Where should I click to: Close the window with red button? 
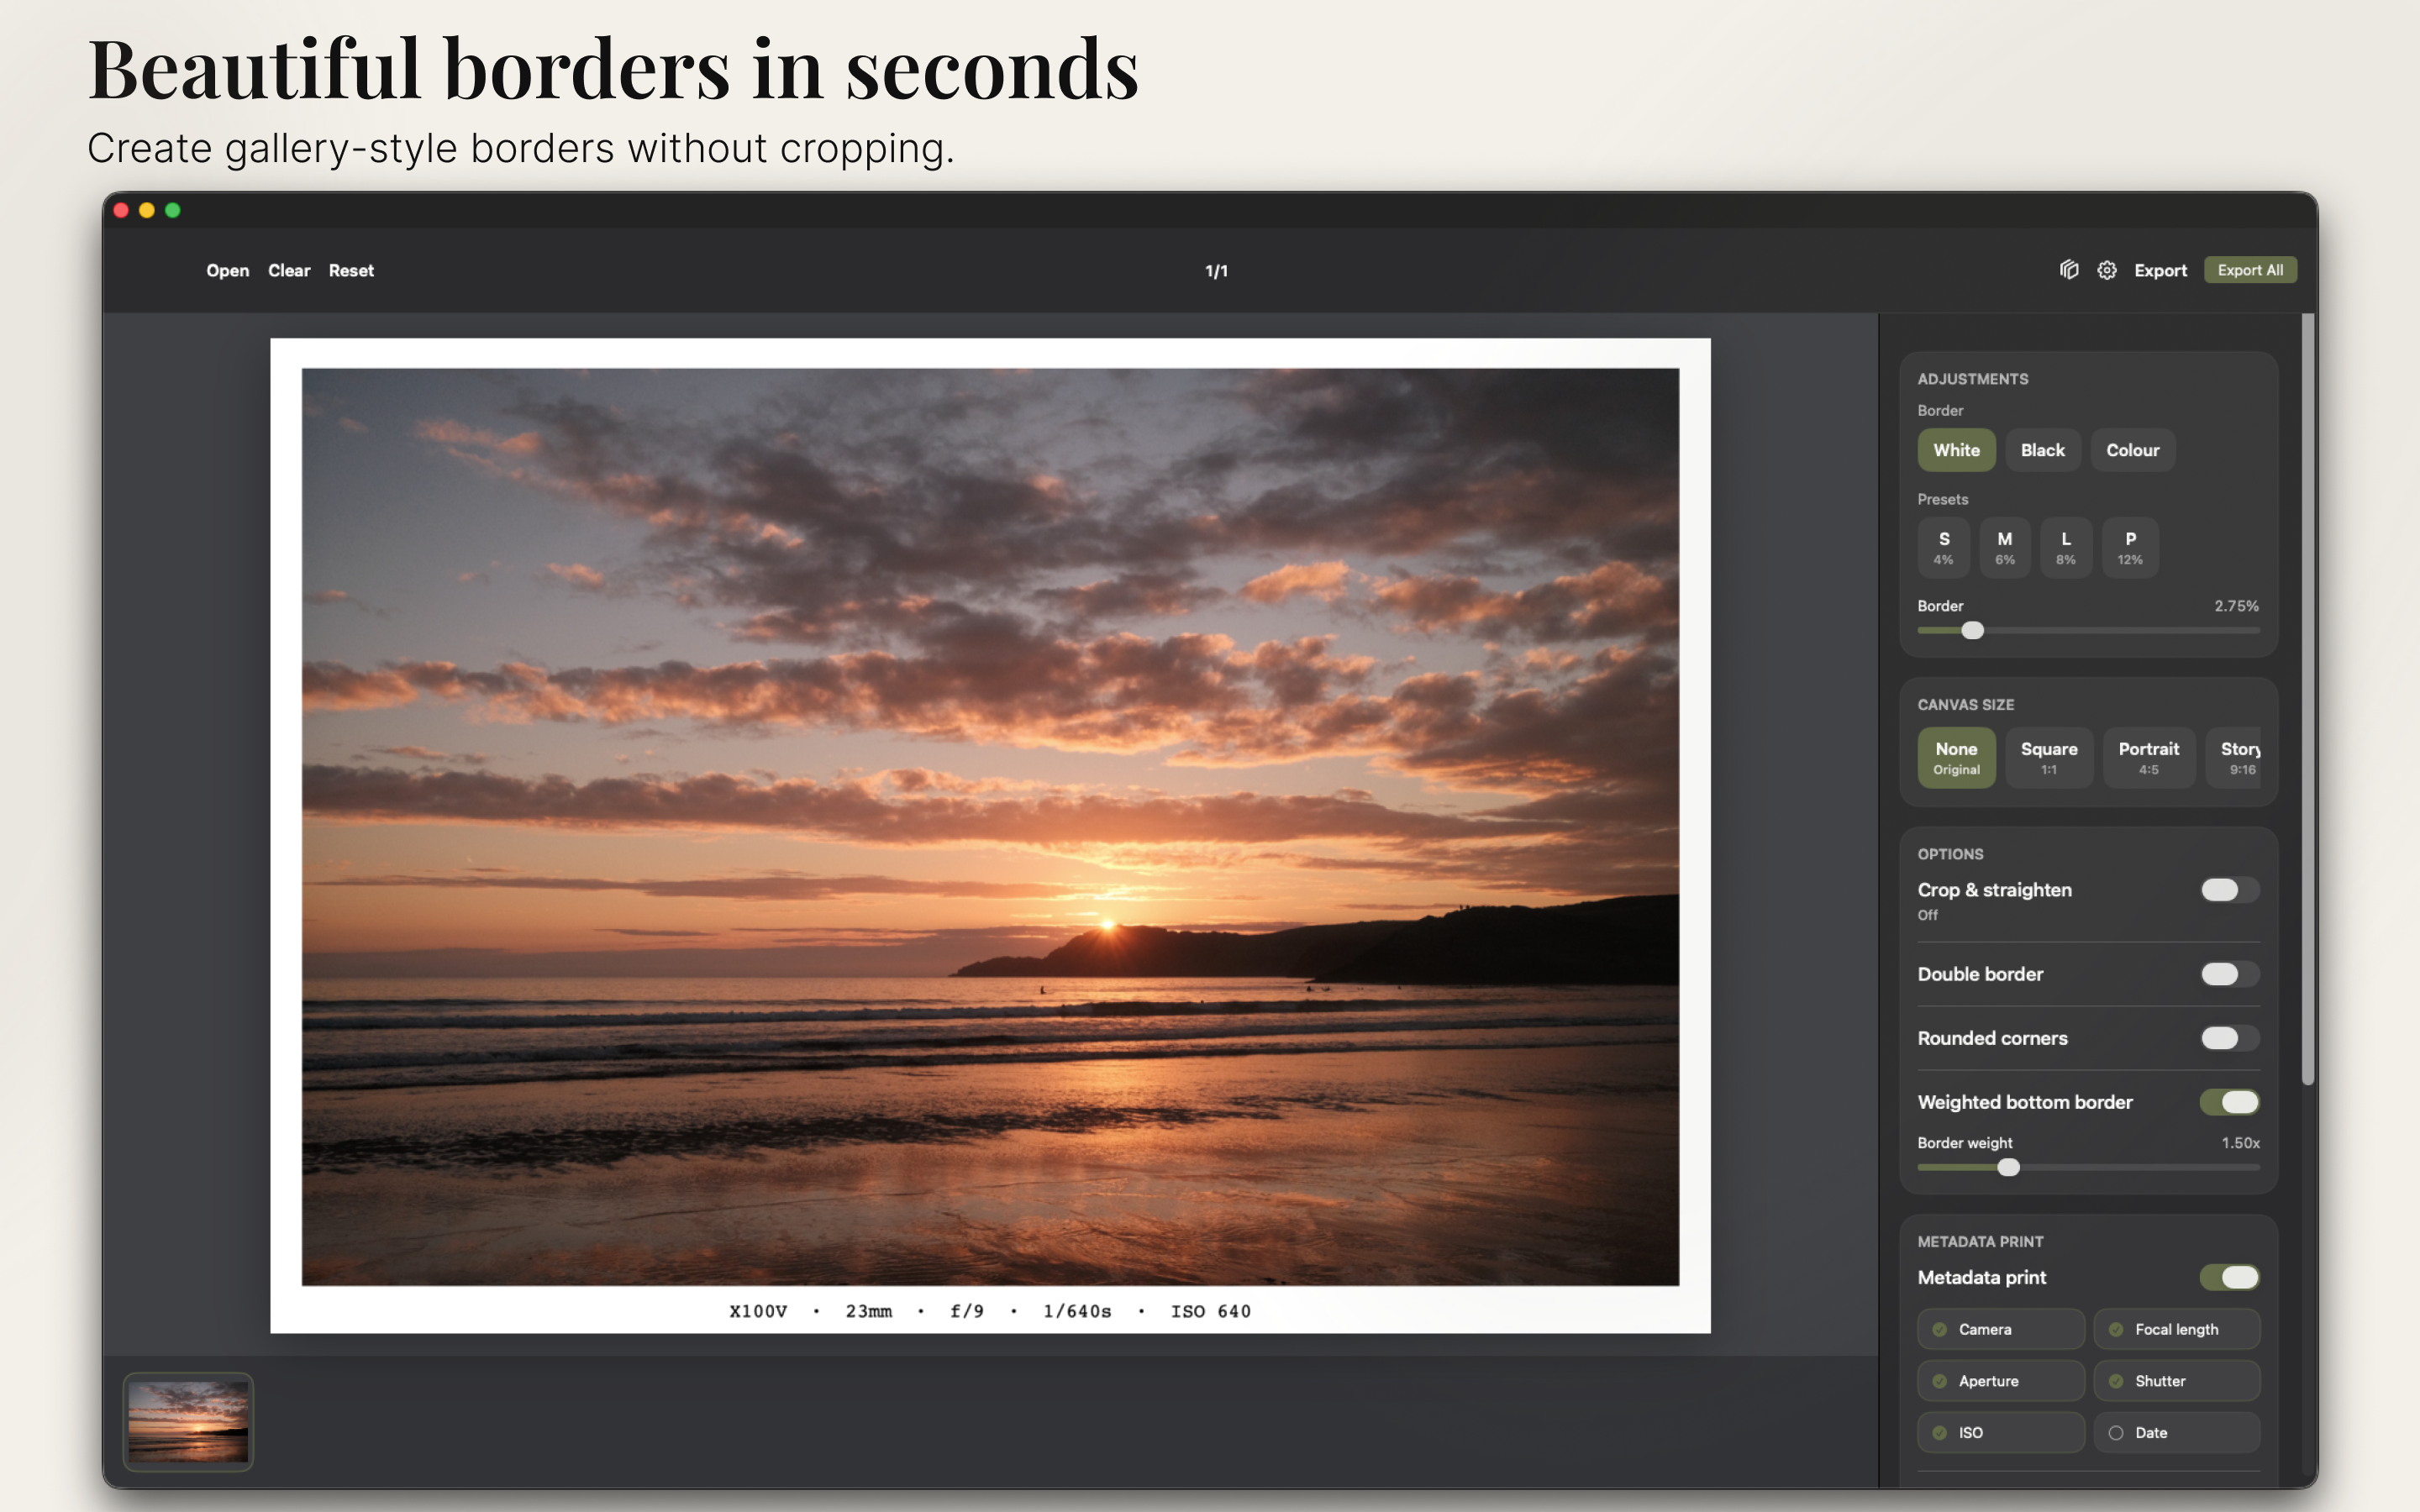[121, 210]
